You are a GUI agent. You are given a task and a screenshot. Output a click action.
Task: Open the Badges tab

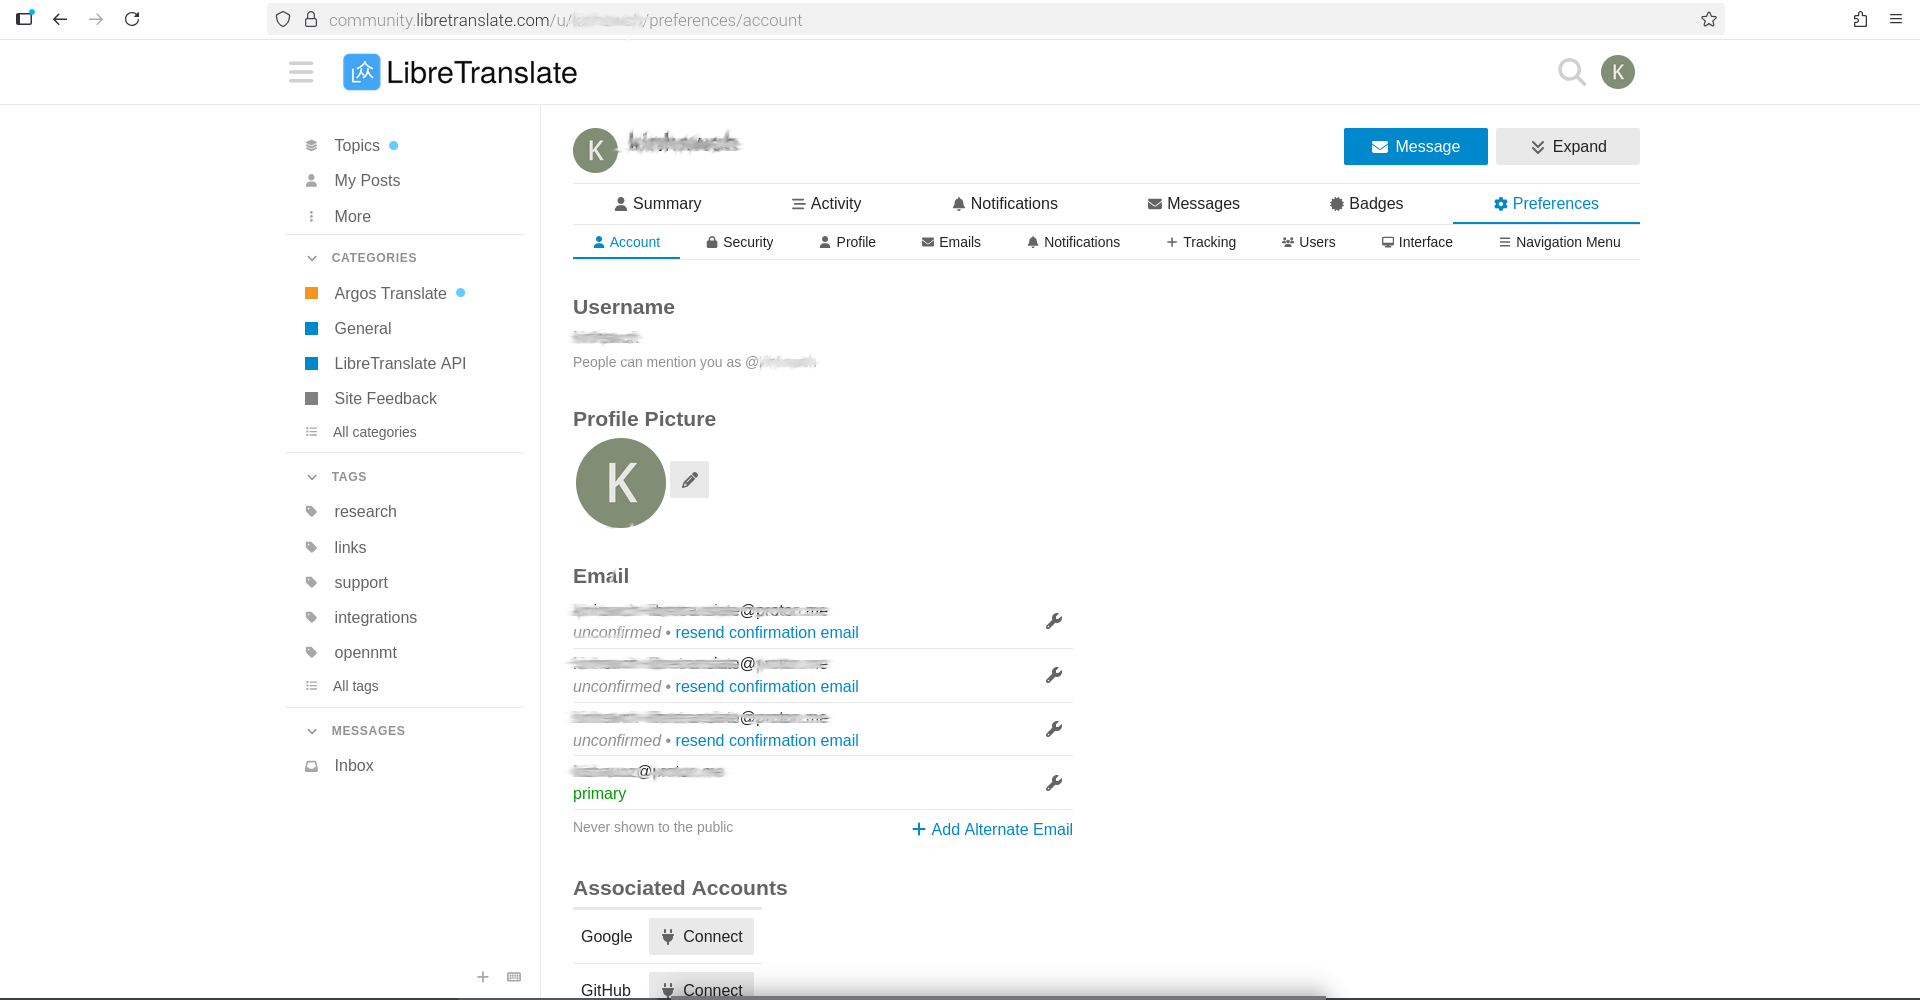pyautogui.click(x=1366, y=204)
